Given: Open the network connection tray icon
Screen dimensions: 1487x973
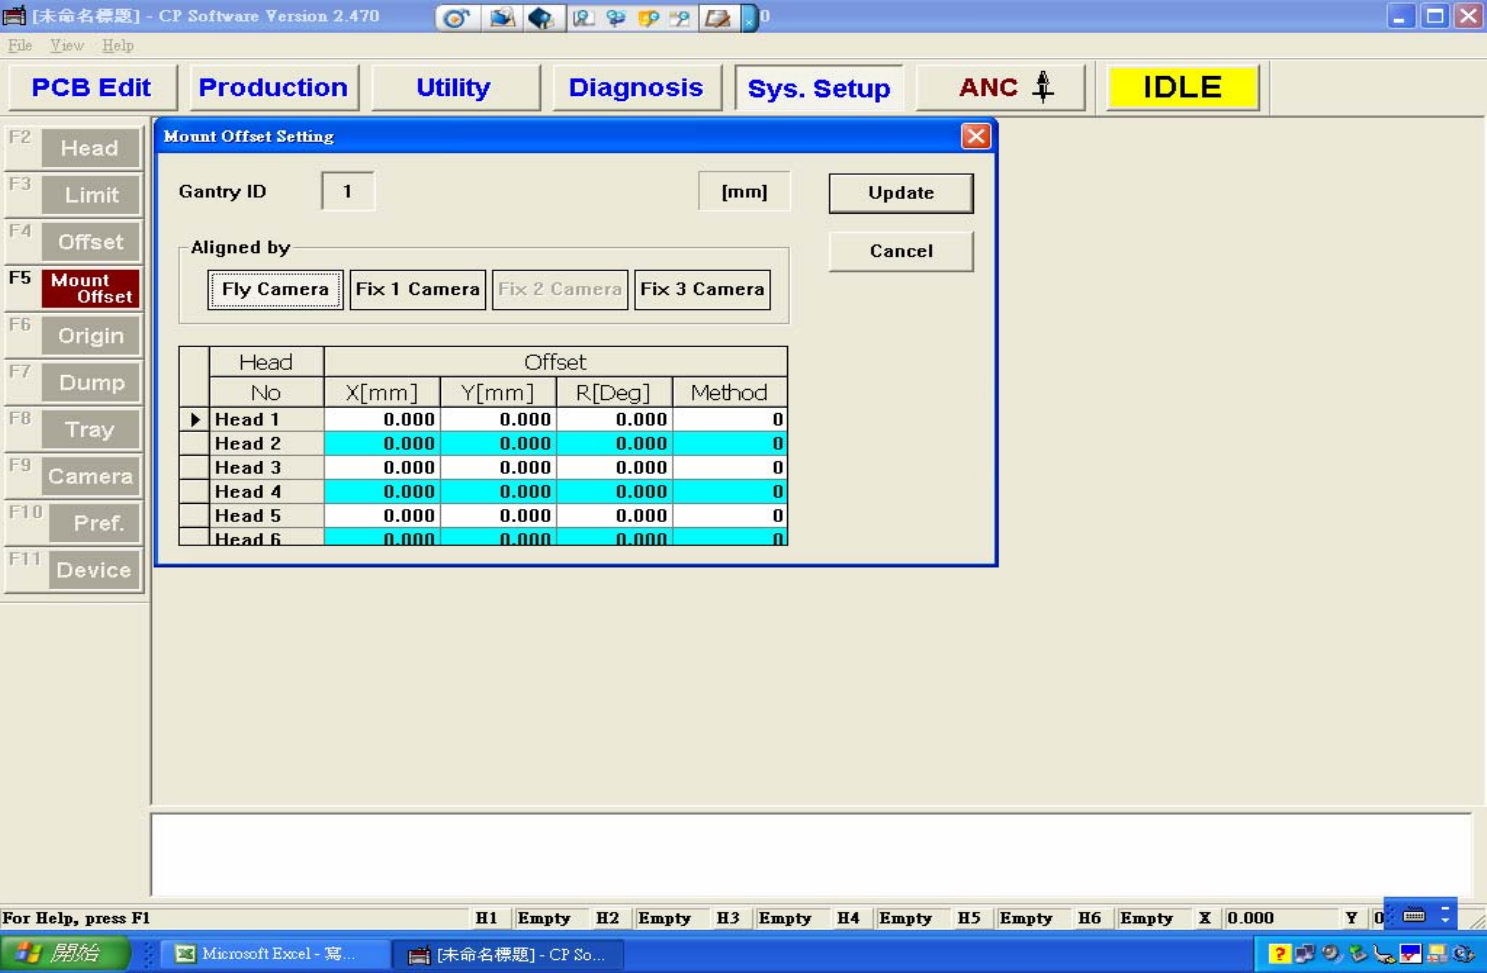Looking at the screenshot, I should [1304, 953].
